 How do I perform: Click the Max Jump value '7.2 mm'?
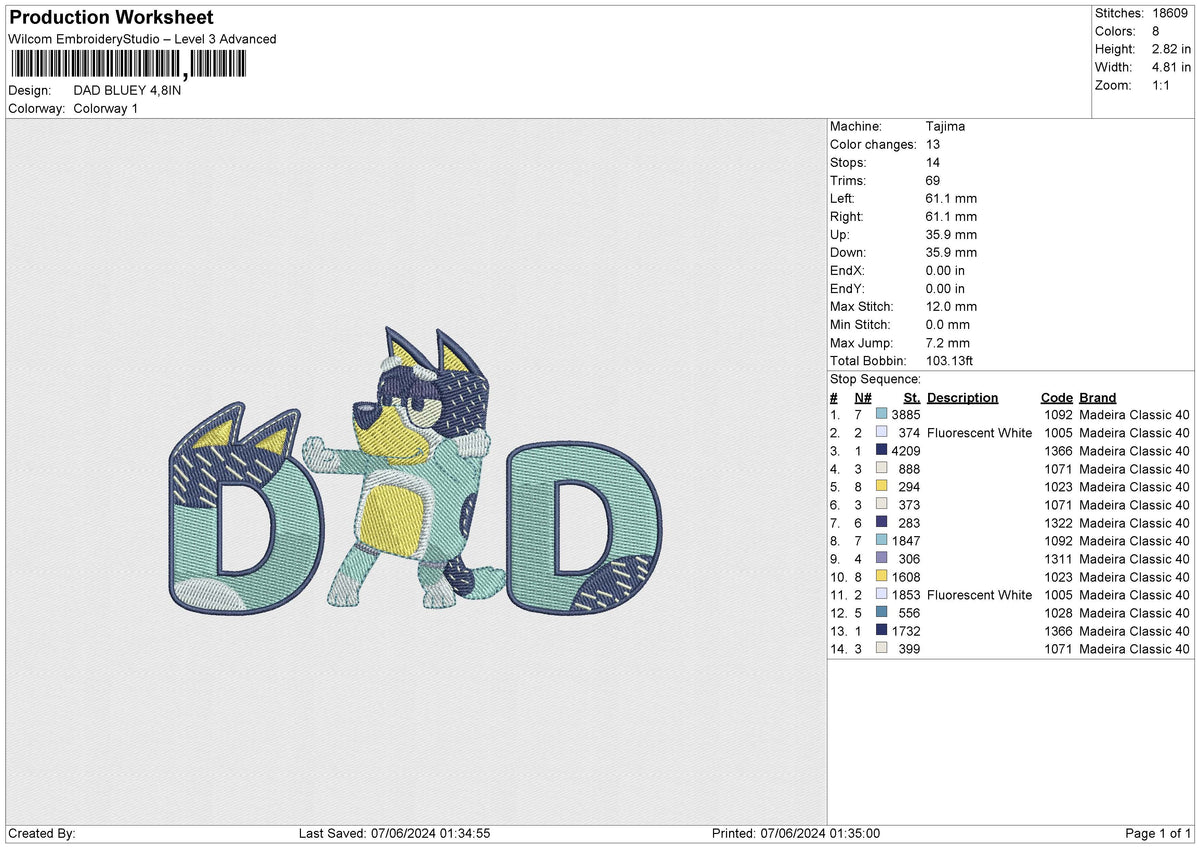948,342
